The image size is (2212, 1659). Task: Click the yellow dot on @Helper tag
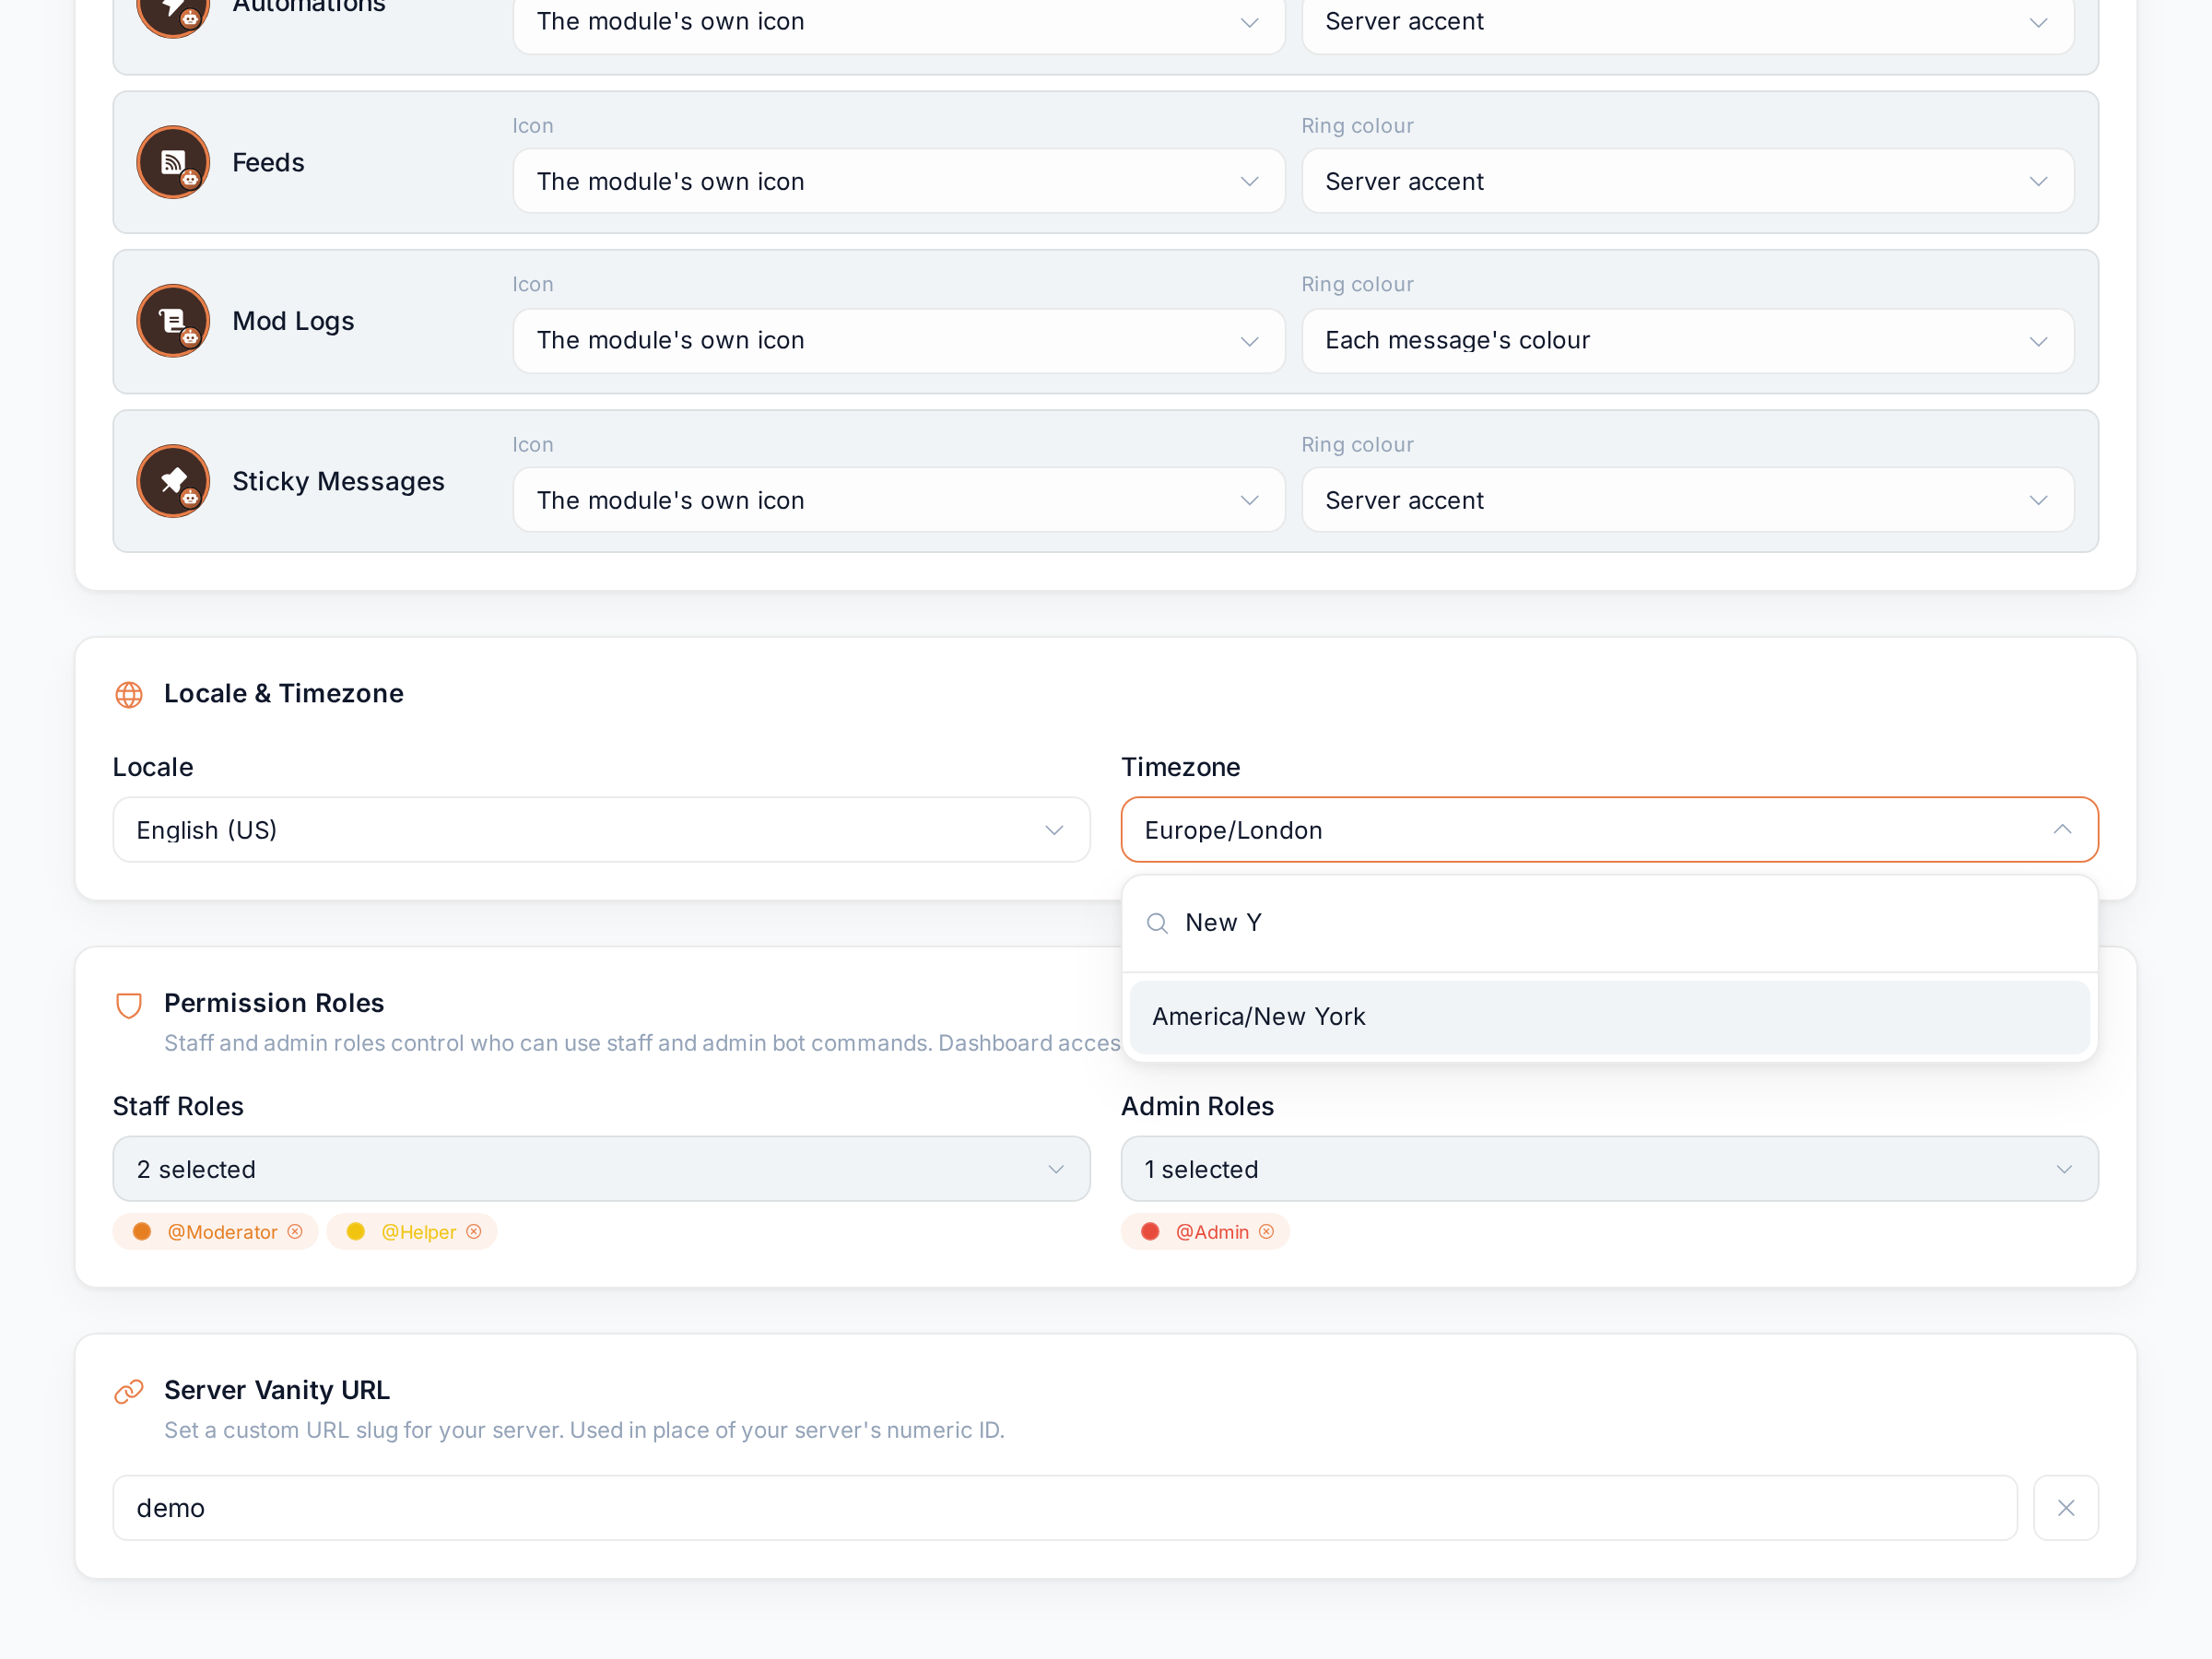(x=356, y=1231)
